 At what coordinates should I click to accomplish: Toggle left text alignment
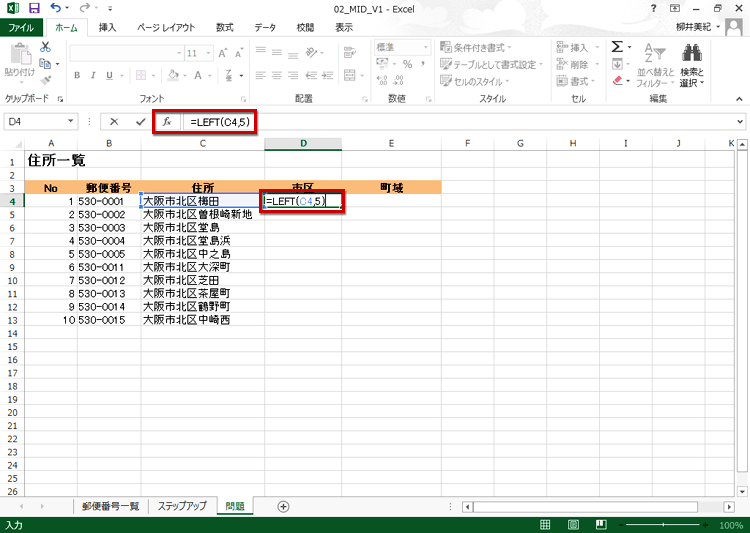tap(260, 75)
